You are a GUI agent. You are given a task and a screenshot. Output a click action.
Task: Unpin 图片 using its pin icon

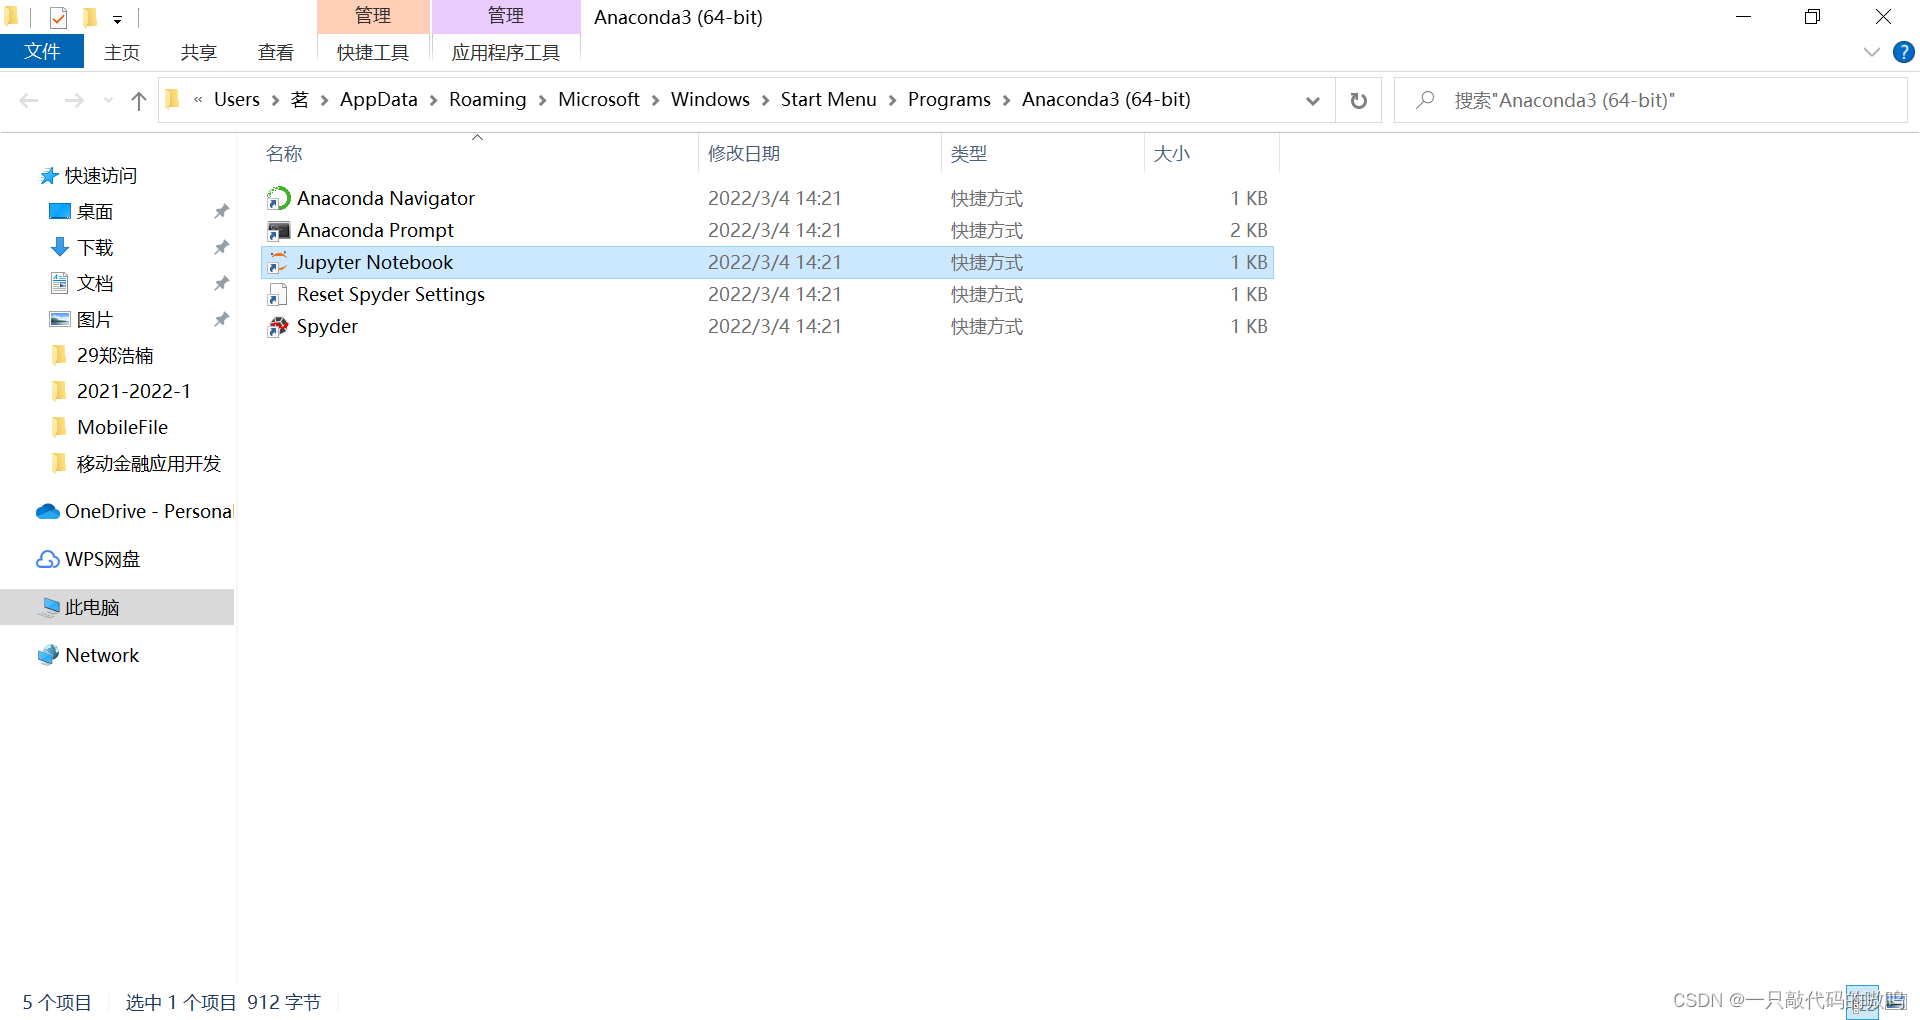221,320
